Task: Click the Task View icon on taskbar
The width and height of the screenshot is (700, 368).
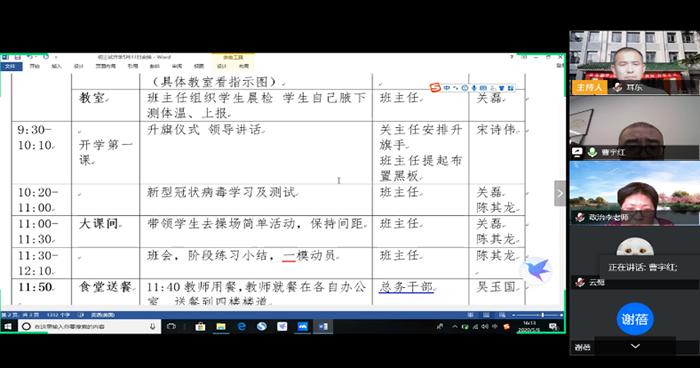Action: pos(171,326)
